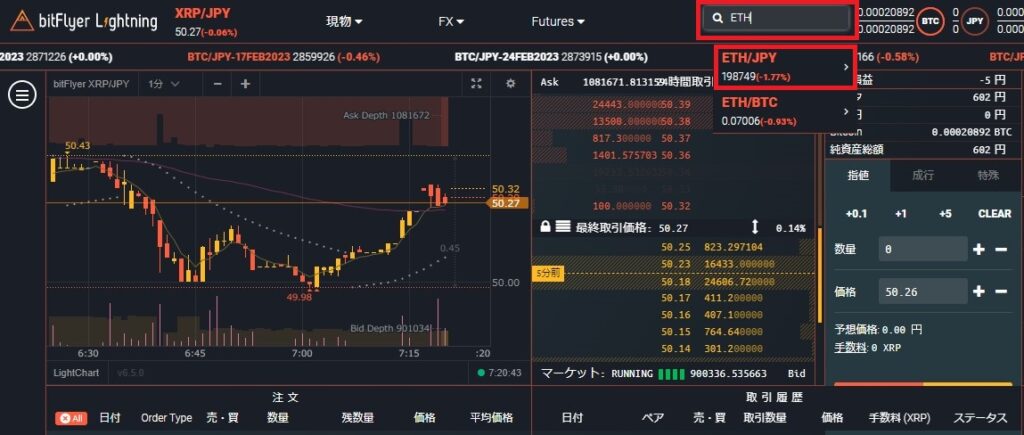
Task: Click bid price 50.17 row
Action: (x=673, y=298)
